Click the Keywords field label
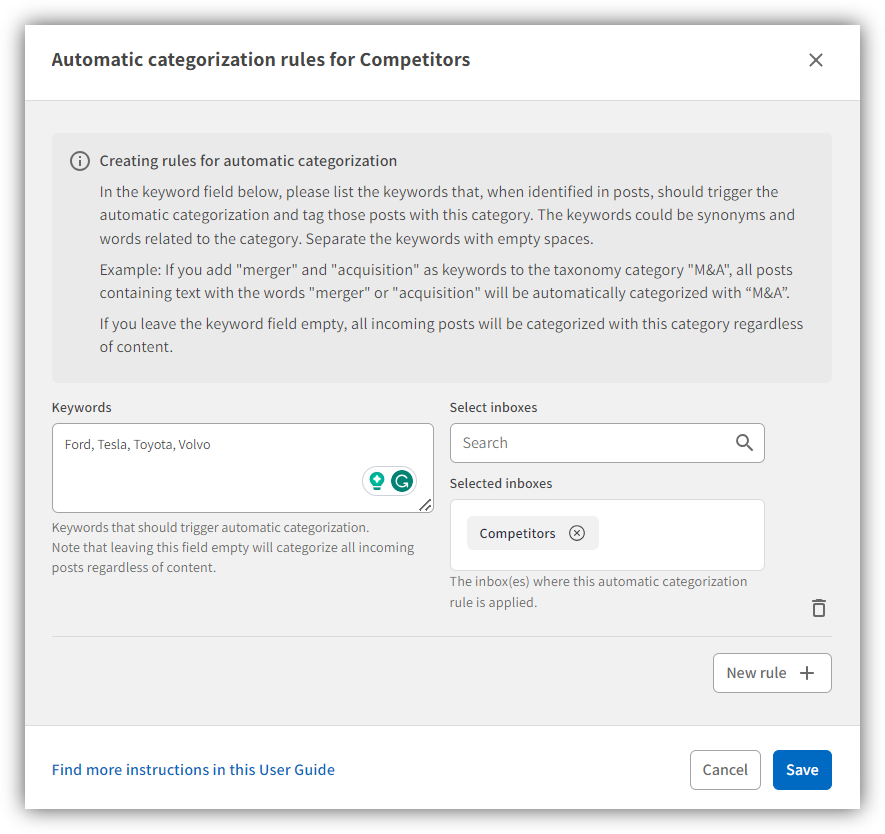 [82, 407]
